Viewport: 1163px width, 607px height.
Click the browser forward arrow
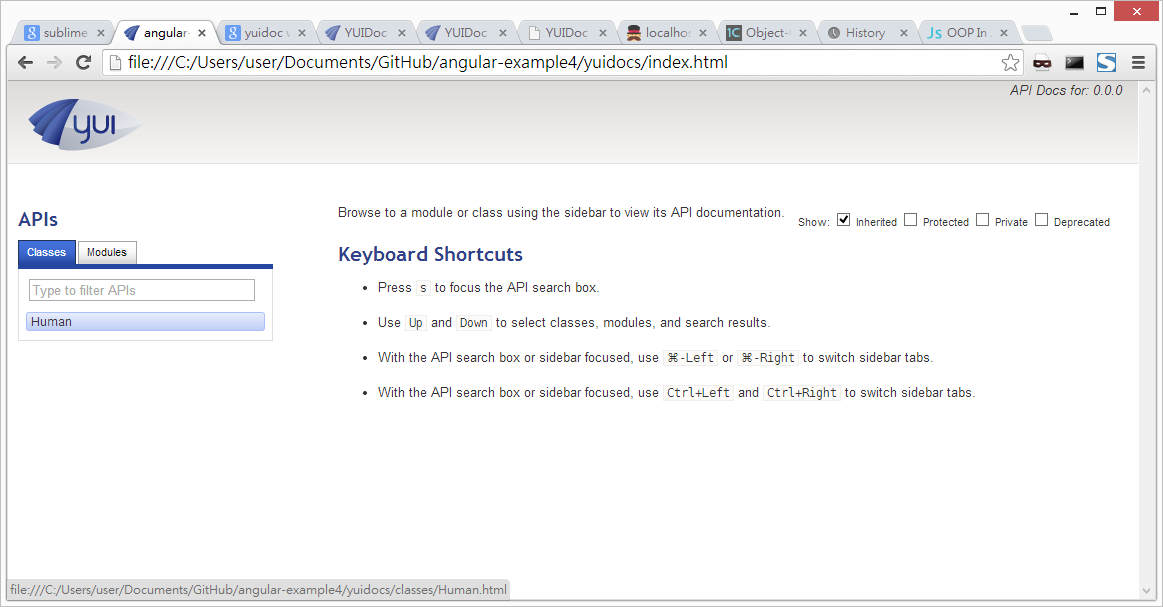54,62
